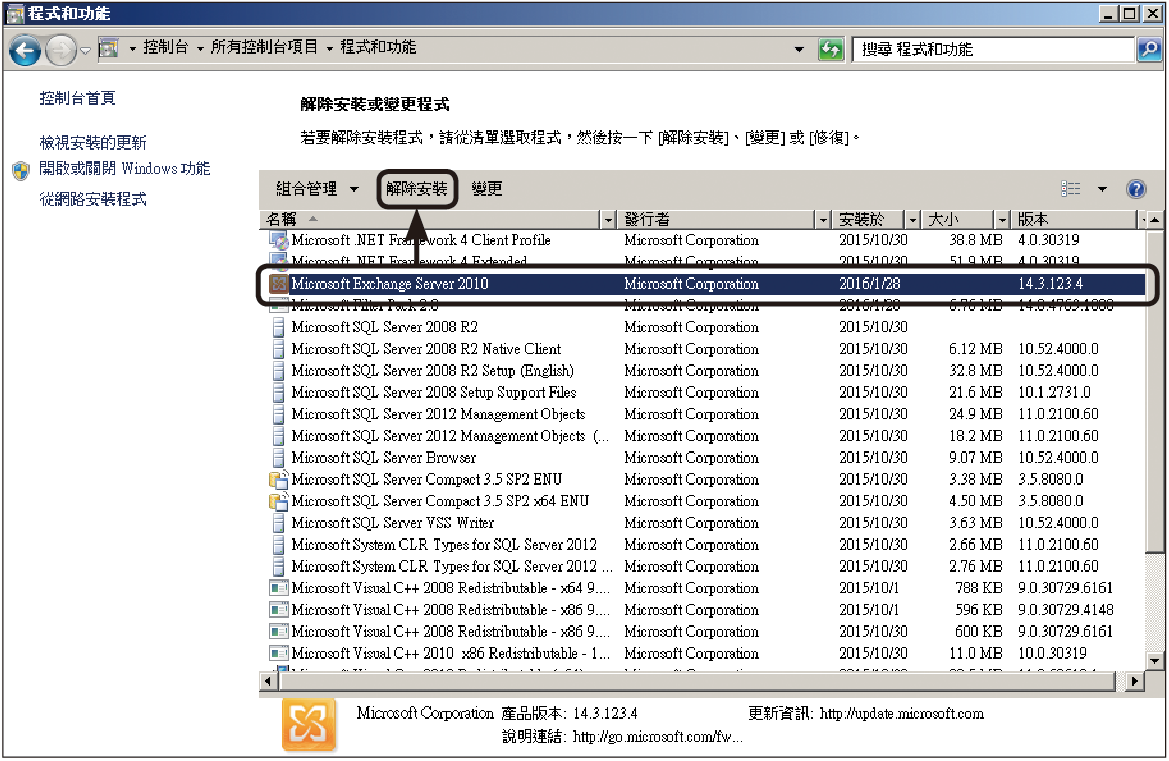Click the 解除安裝 button
The width and height of the screenshot is (1169, 761).
coord(417,189)
